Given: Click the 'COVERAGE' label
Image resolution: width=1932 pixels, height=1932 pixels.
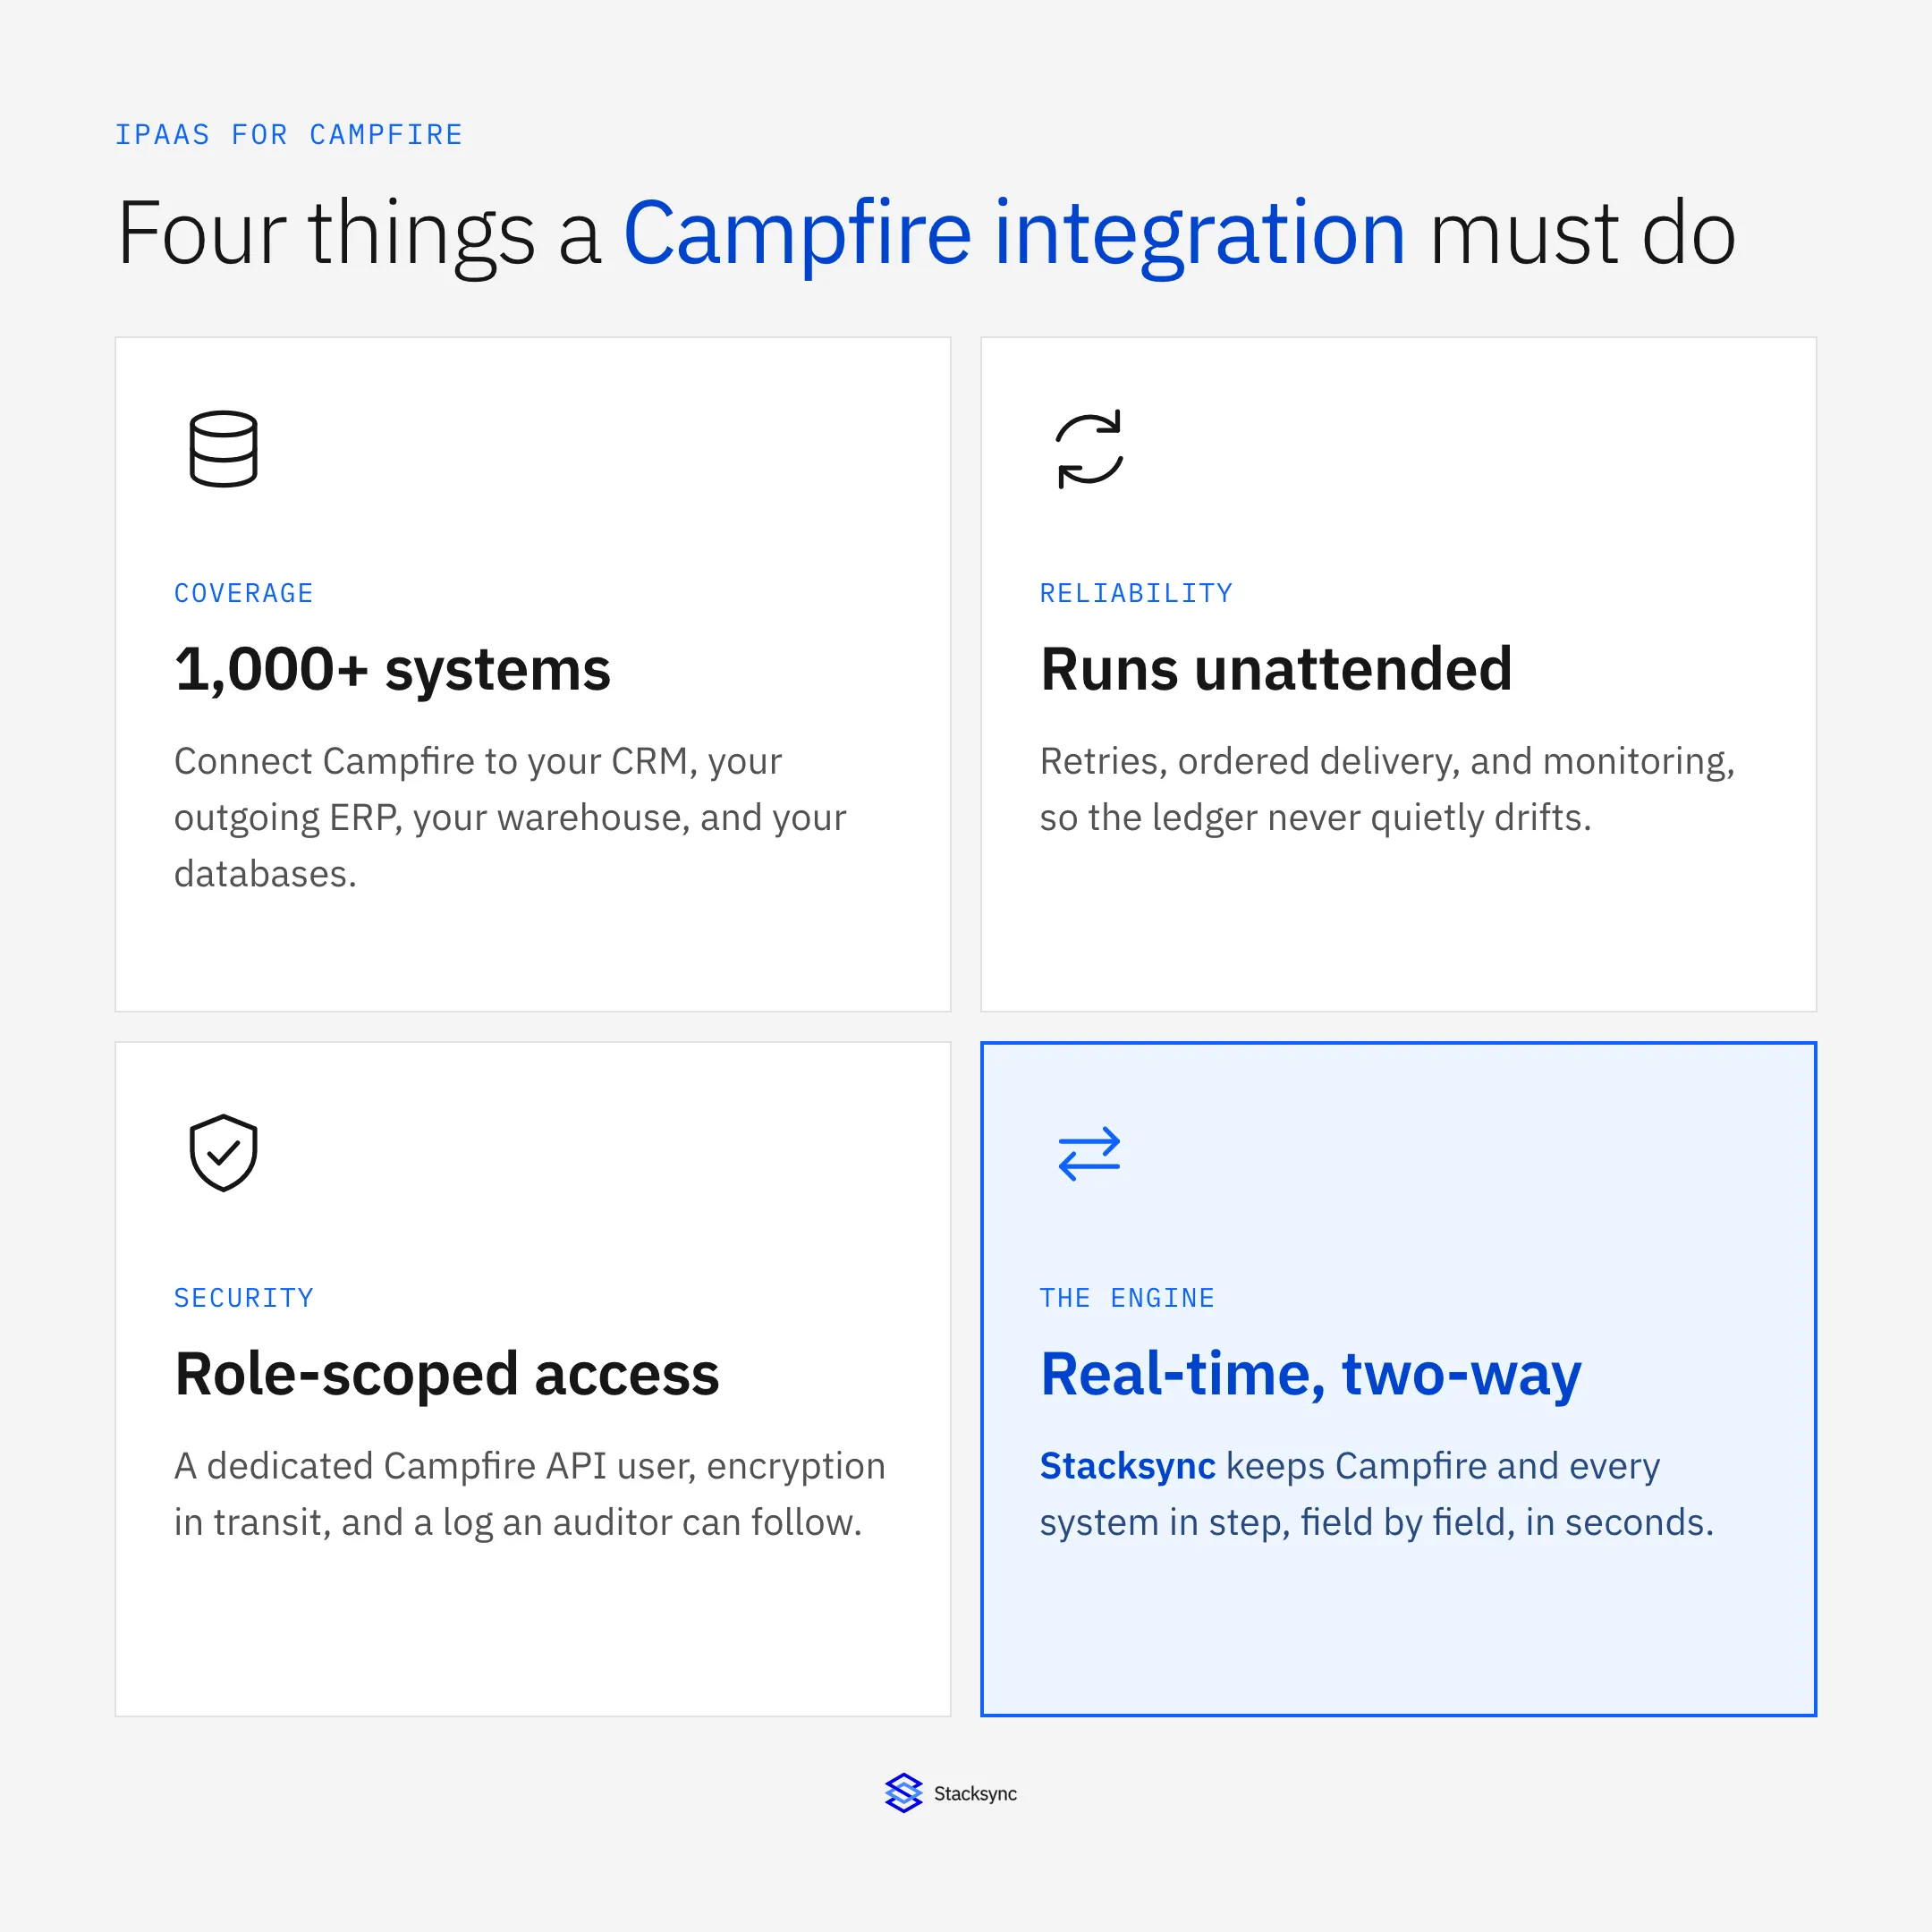Looking at the screenshot, I should pos(244,593).
